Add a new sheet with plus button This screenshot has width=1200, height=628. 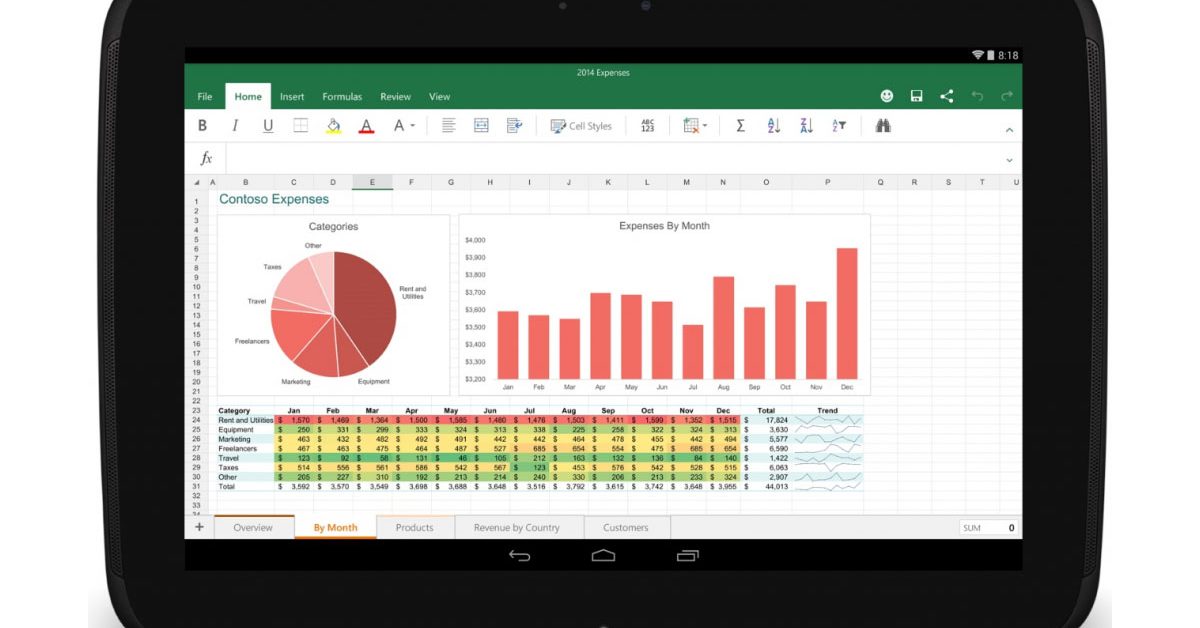point(199,527)
